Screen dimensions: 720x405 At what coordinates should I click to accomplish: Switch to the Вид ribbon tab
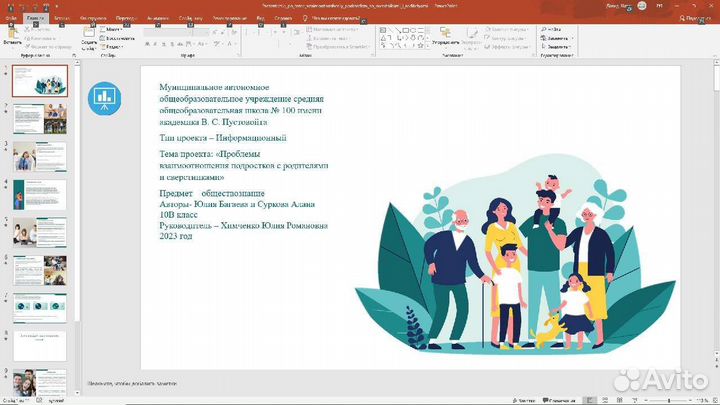click(260, 18)
